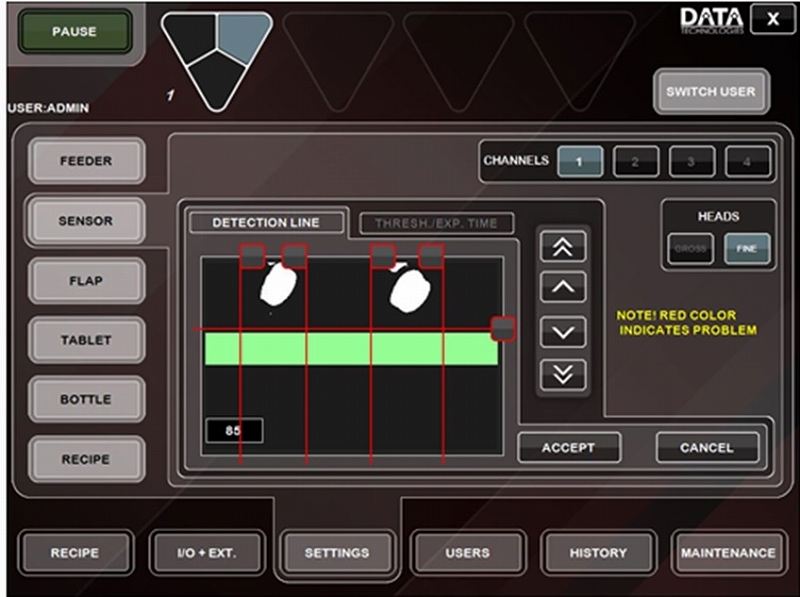Open the DETECTION LINE tab
This screenshot has height=597, width=800.
[x=265, y=224]
